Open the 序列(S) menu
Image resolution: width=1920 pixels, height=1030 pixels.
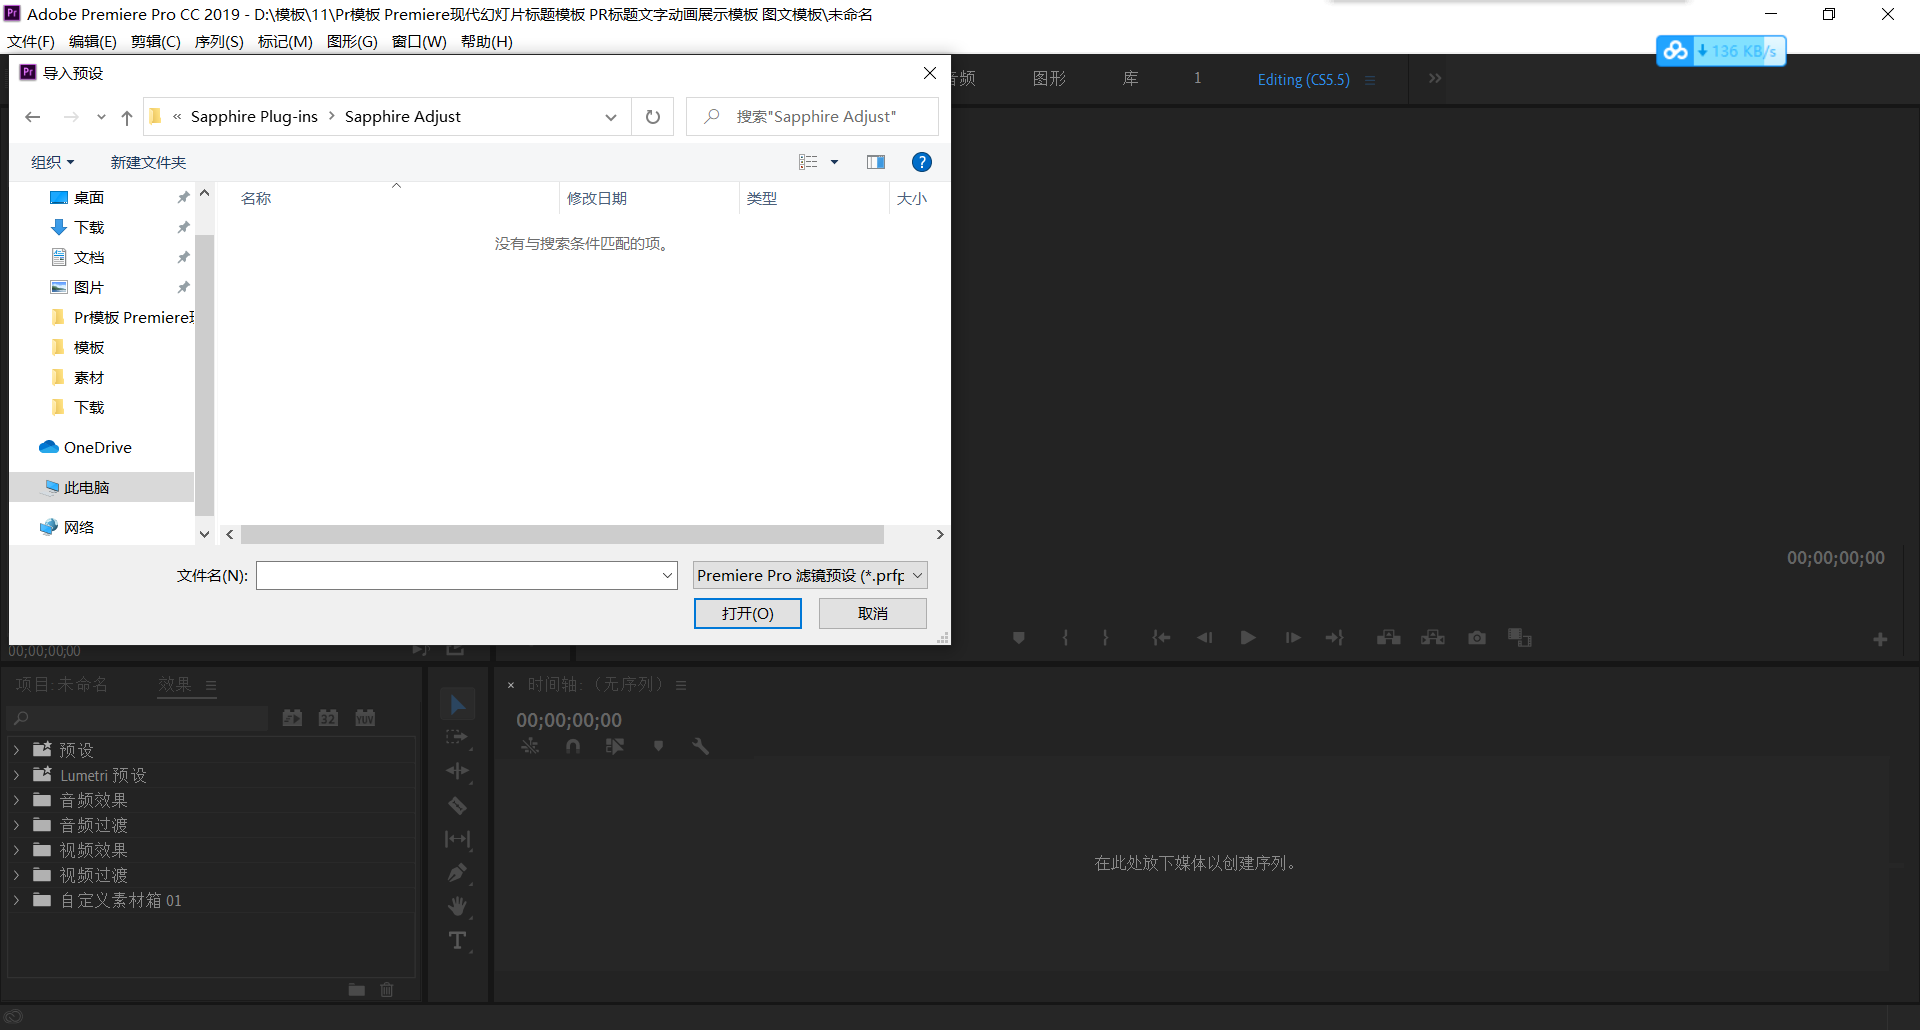tap(218, 41)
